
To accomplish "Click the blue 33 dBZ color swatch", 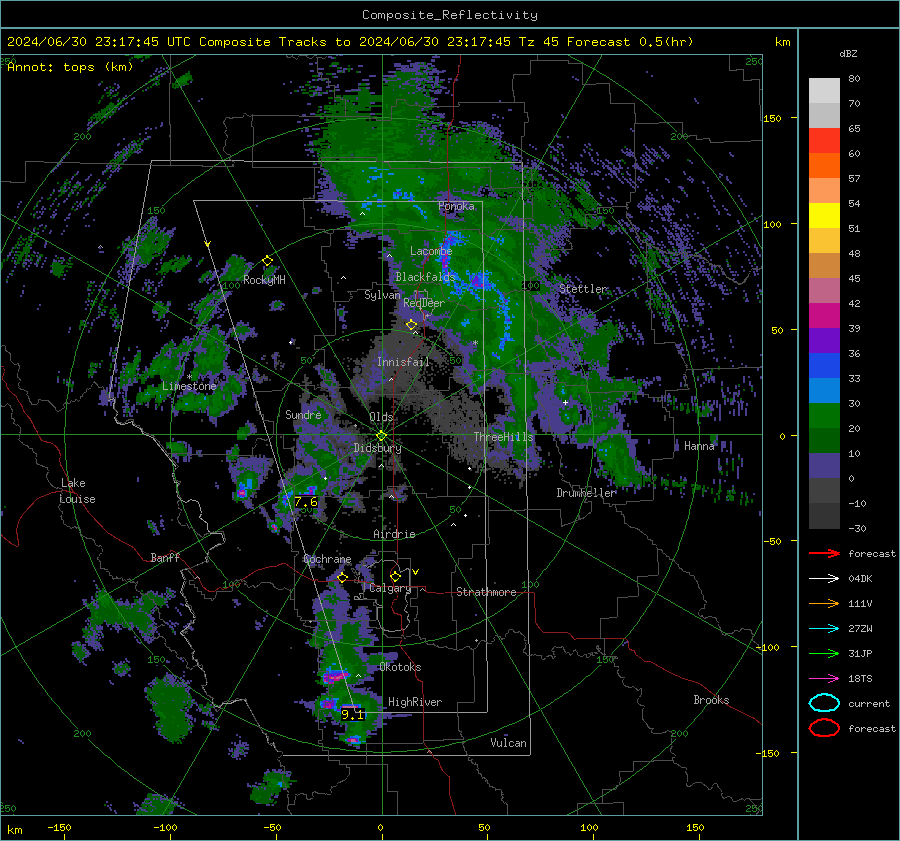I will (x=824, y=366).
